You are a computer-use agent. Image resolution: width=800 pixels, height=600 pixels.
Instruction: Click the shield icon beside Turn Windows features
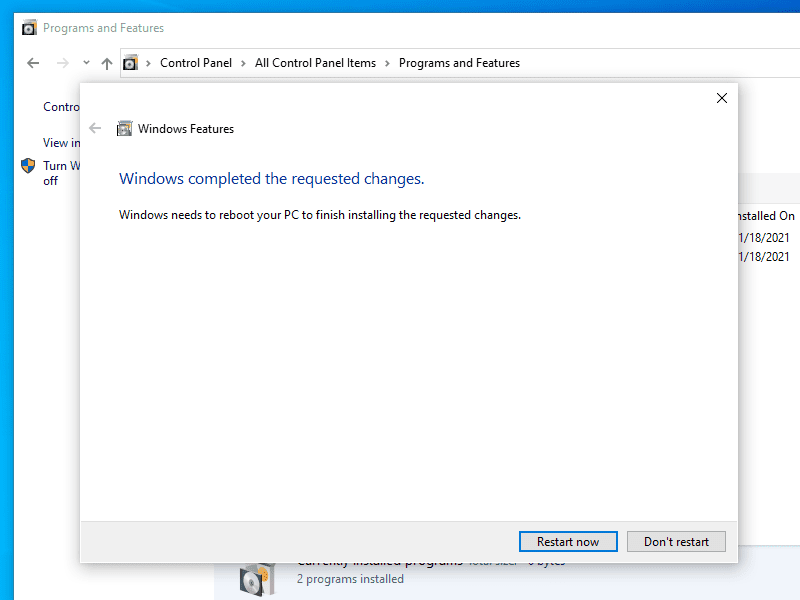(x=28, y=166)
